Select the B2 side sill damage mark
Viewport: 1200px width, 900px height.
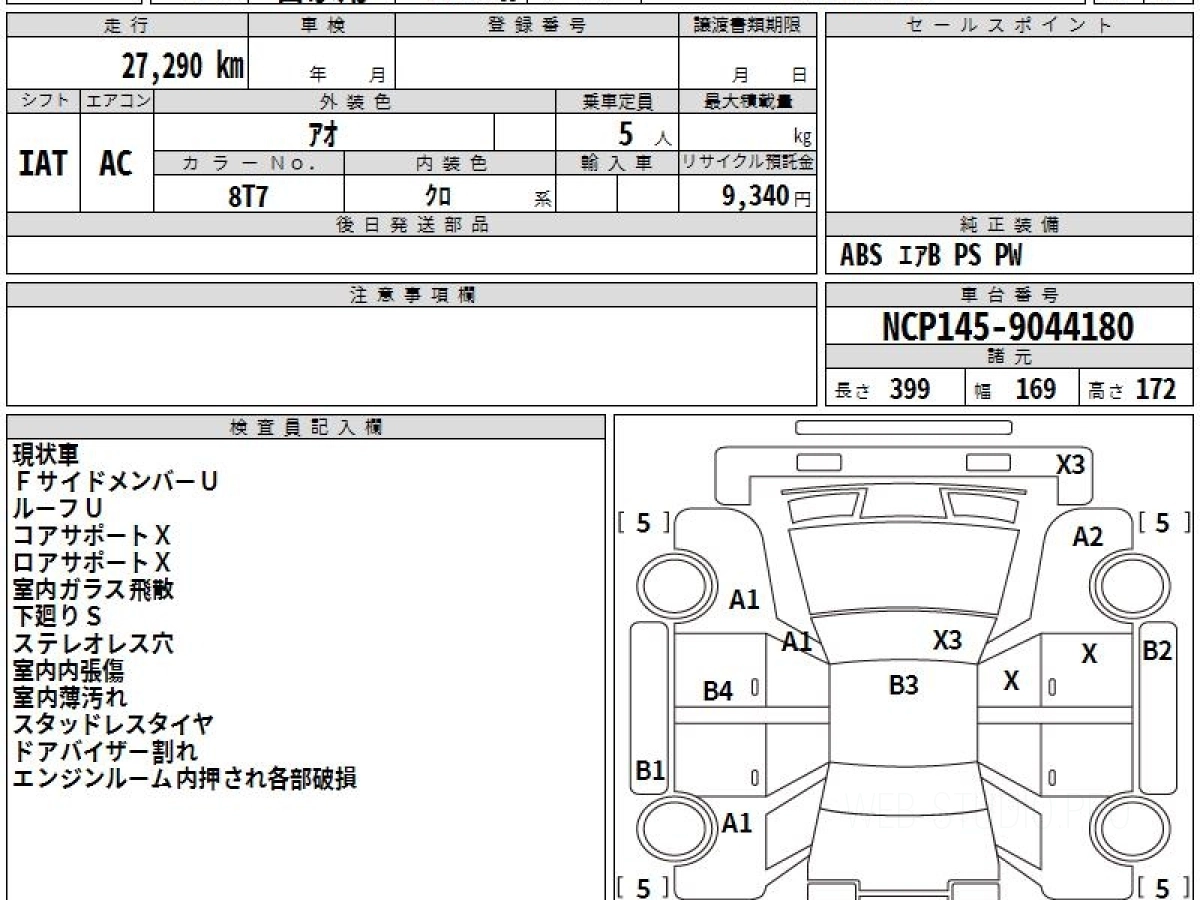(x=1157, y=650)
